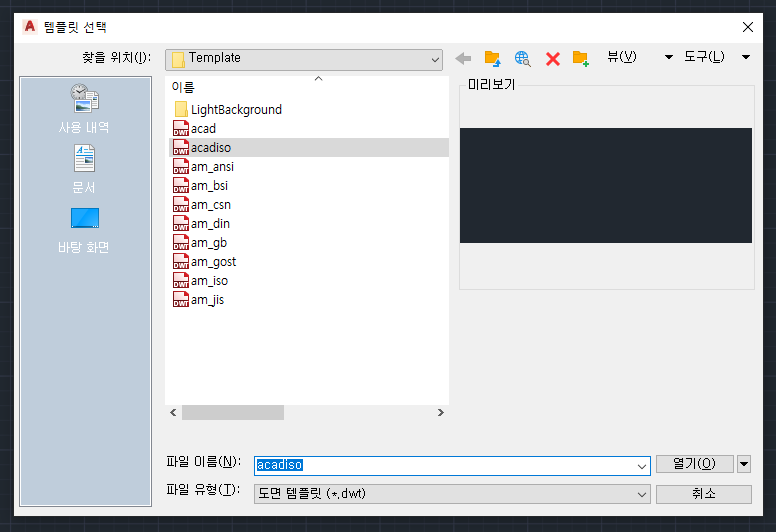Expand the 파일 유형 file type dropdown
This screenshot has width=776, height=532.
[x=642, y=494]
